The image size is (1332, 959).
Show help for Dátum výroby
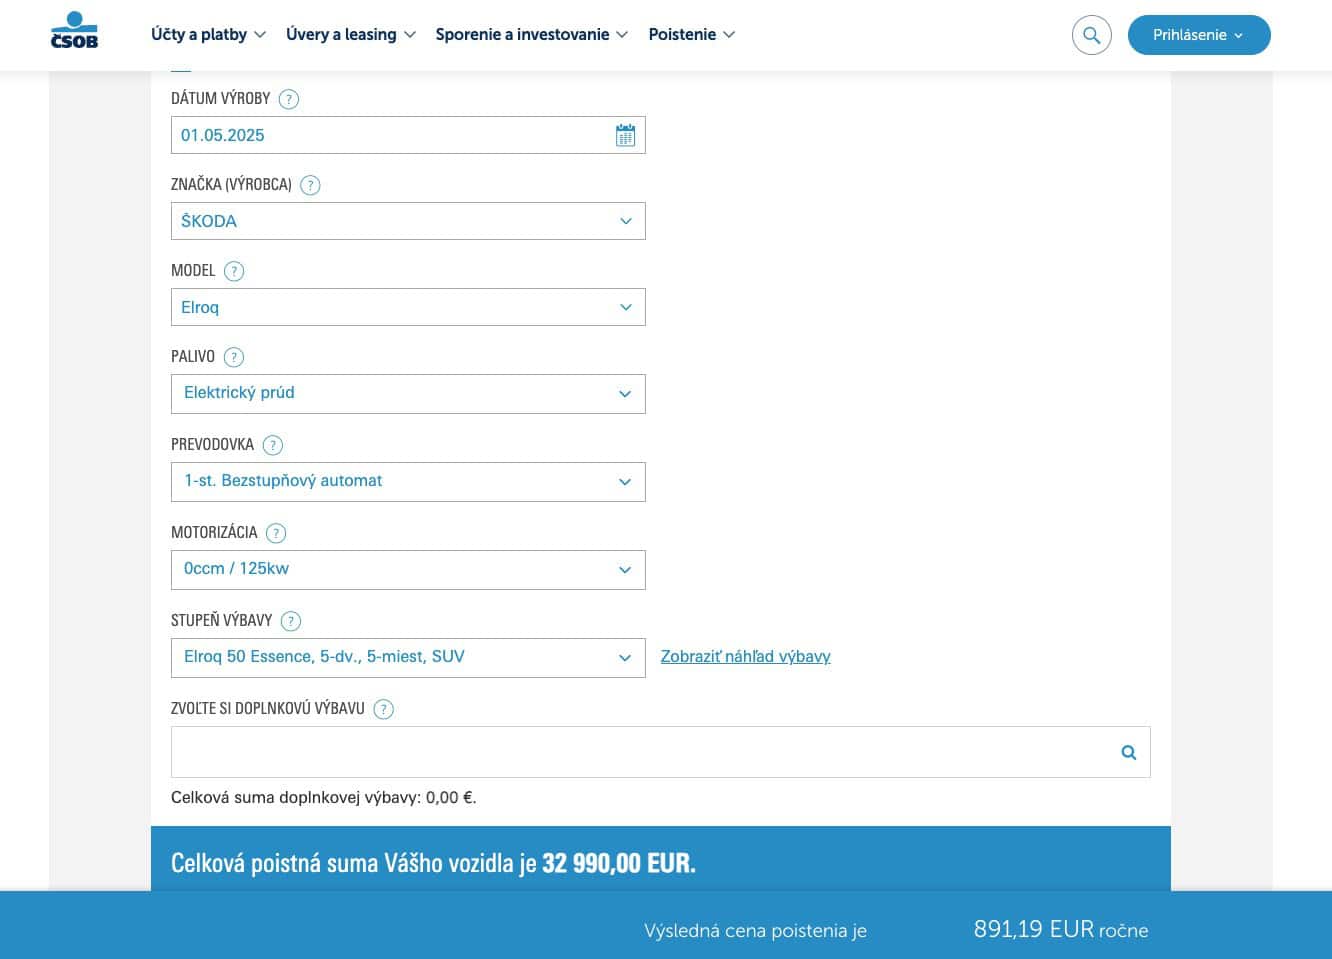289,99
